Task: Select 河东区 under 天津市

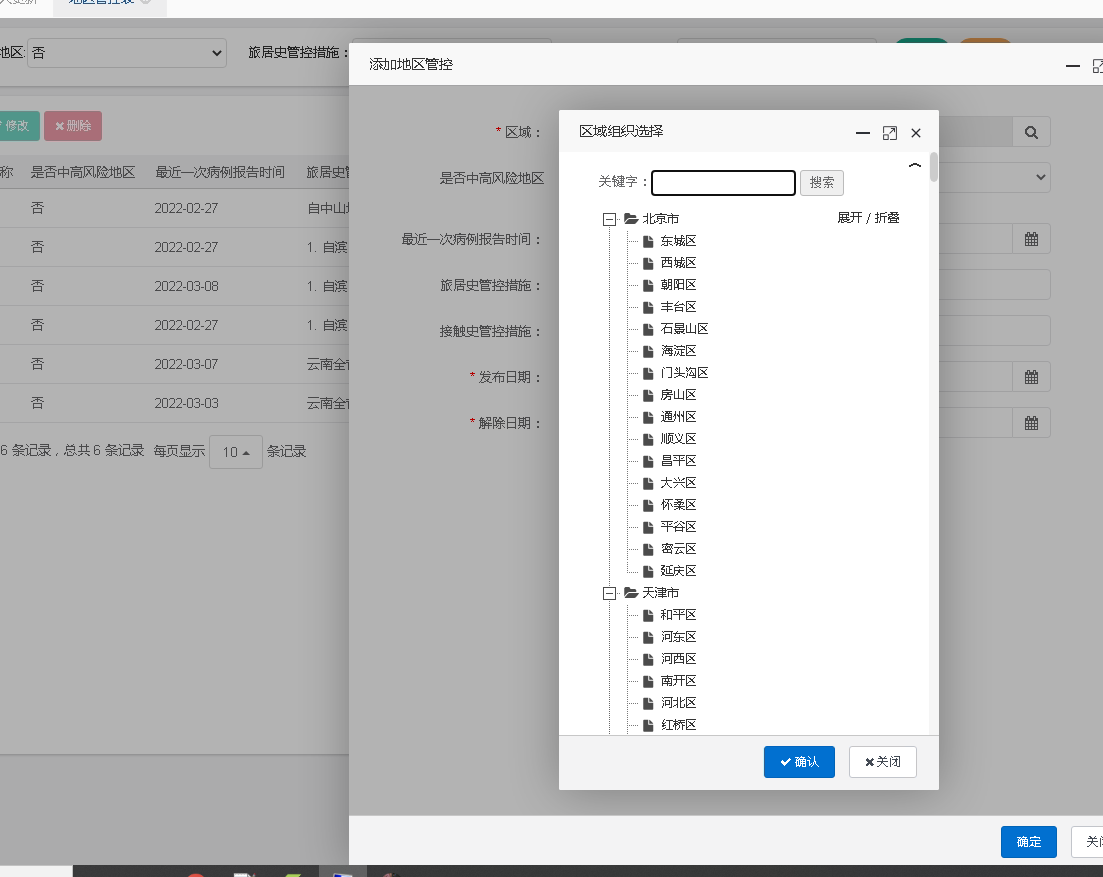Action: [x=678, y=636]
